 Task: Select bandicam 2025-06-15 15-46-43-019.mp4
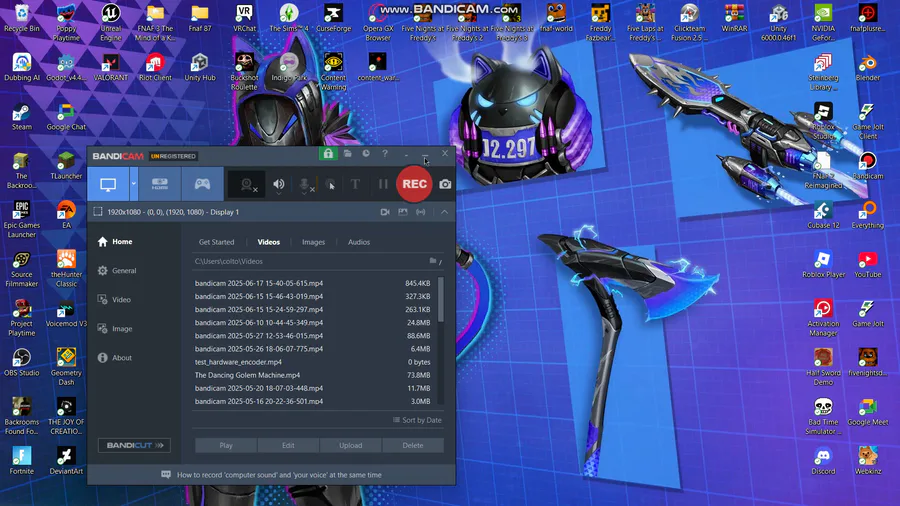(x=312, y=296)
